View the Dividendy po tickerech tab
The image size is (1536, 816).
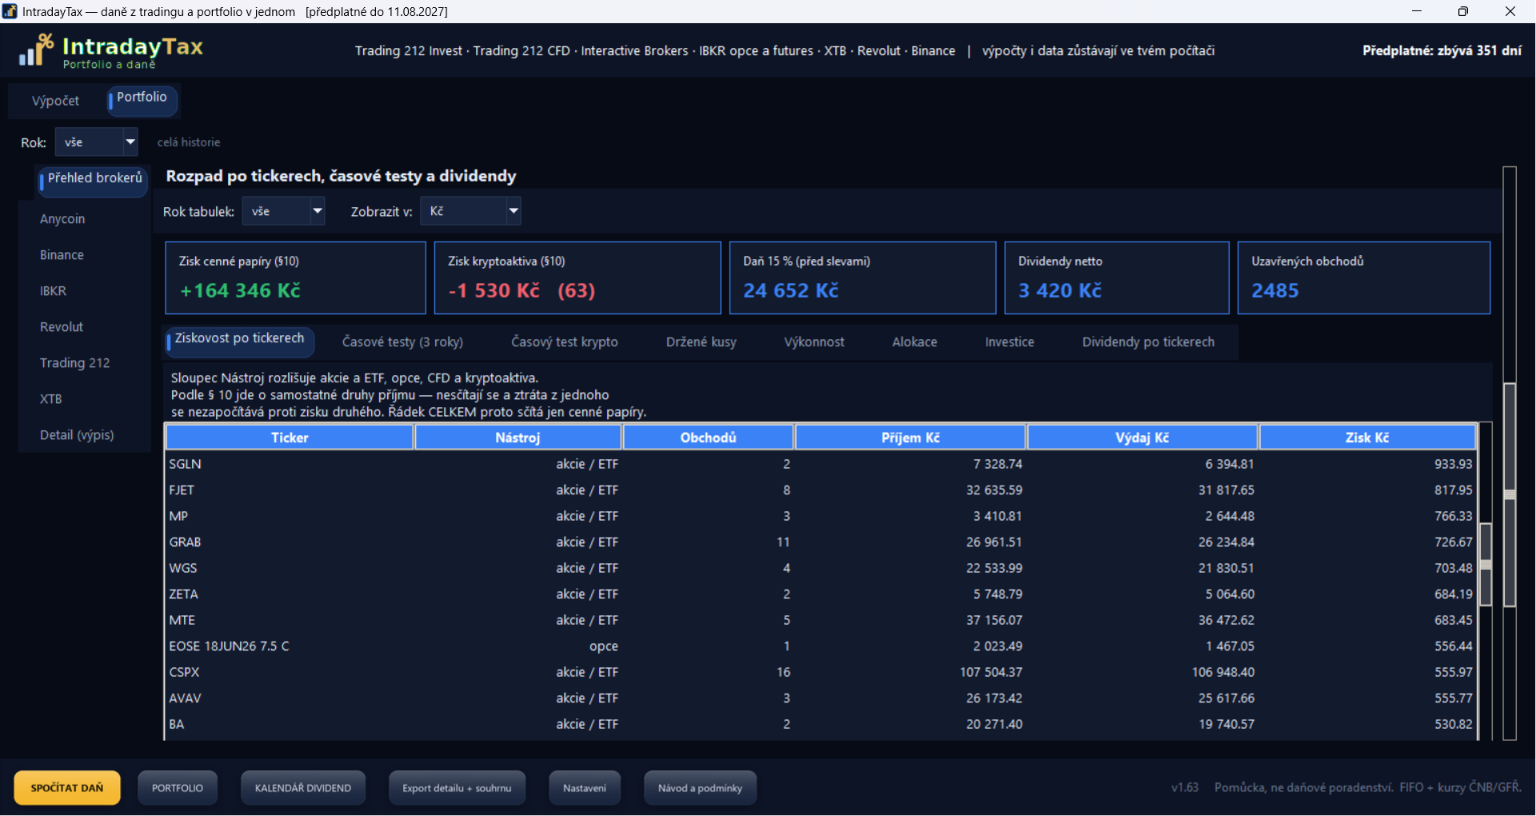(x=1148, y=342)
